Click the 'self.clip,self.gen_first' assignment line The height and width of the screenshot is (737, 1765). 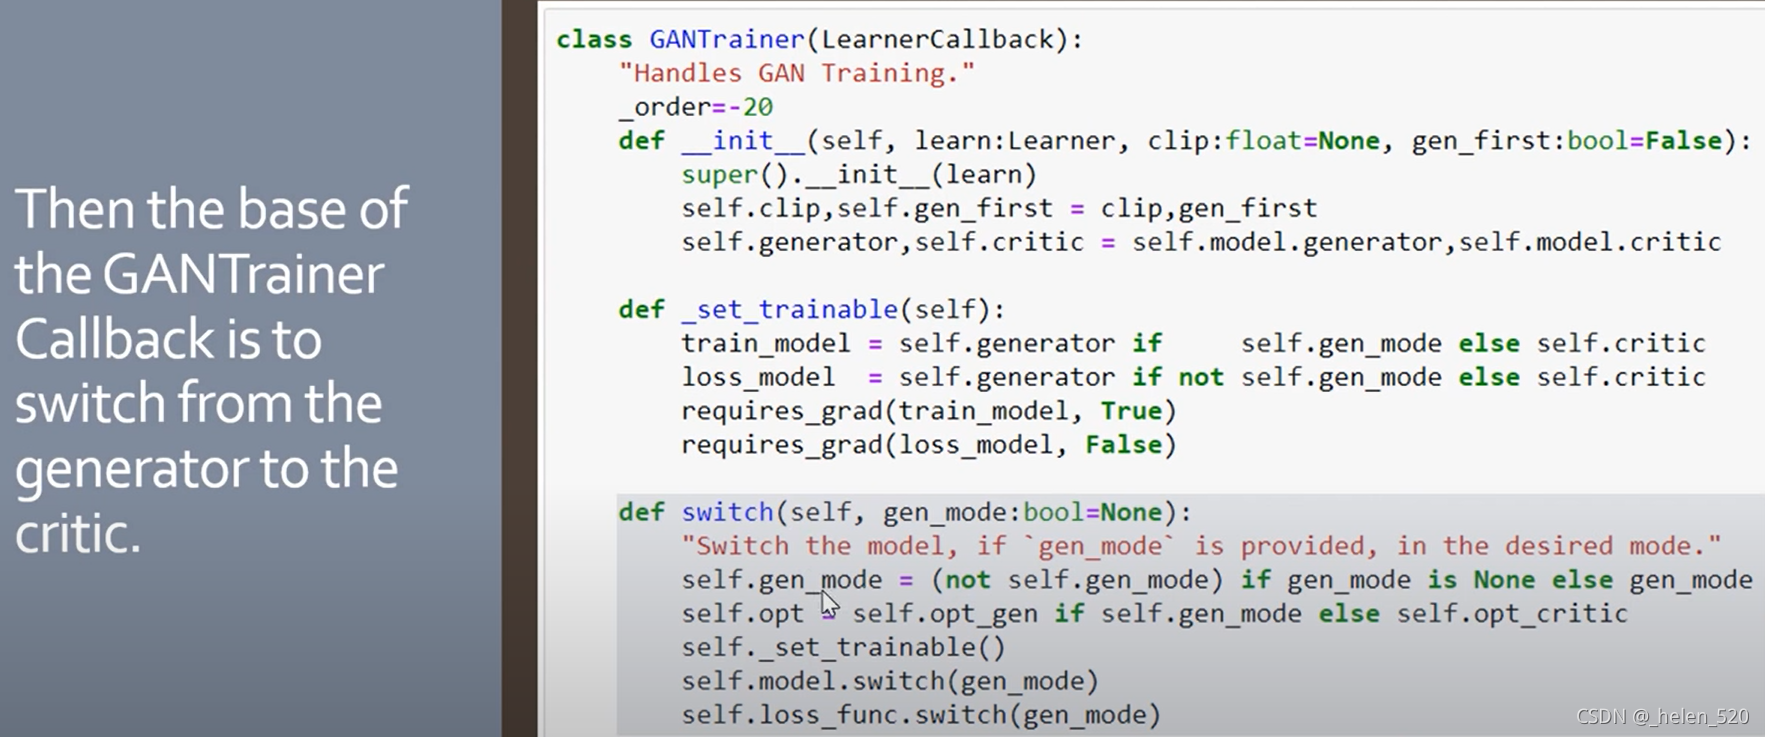coord(999,209)
